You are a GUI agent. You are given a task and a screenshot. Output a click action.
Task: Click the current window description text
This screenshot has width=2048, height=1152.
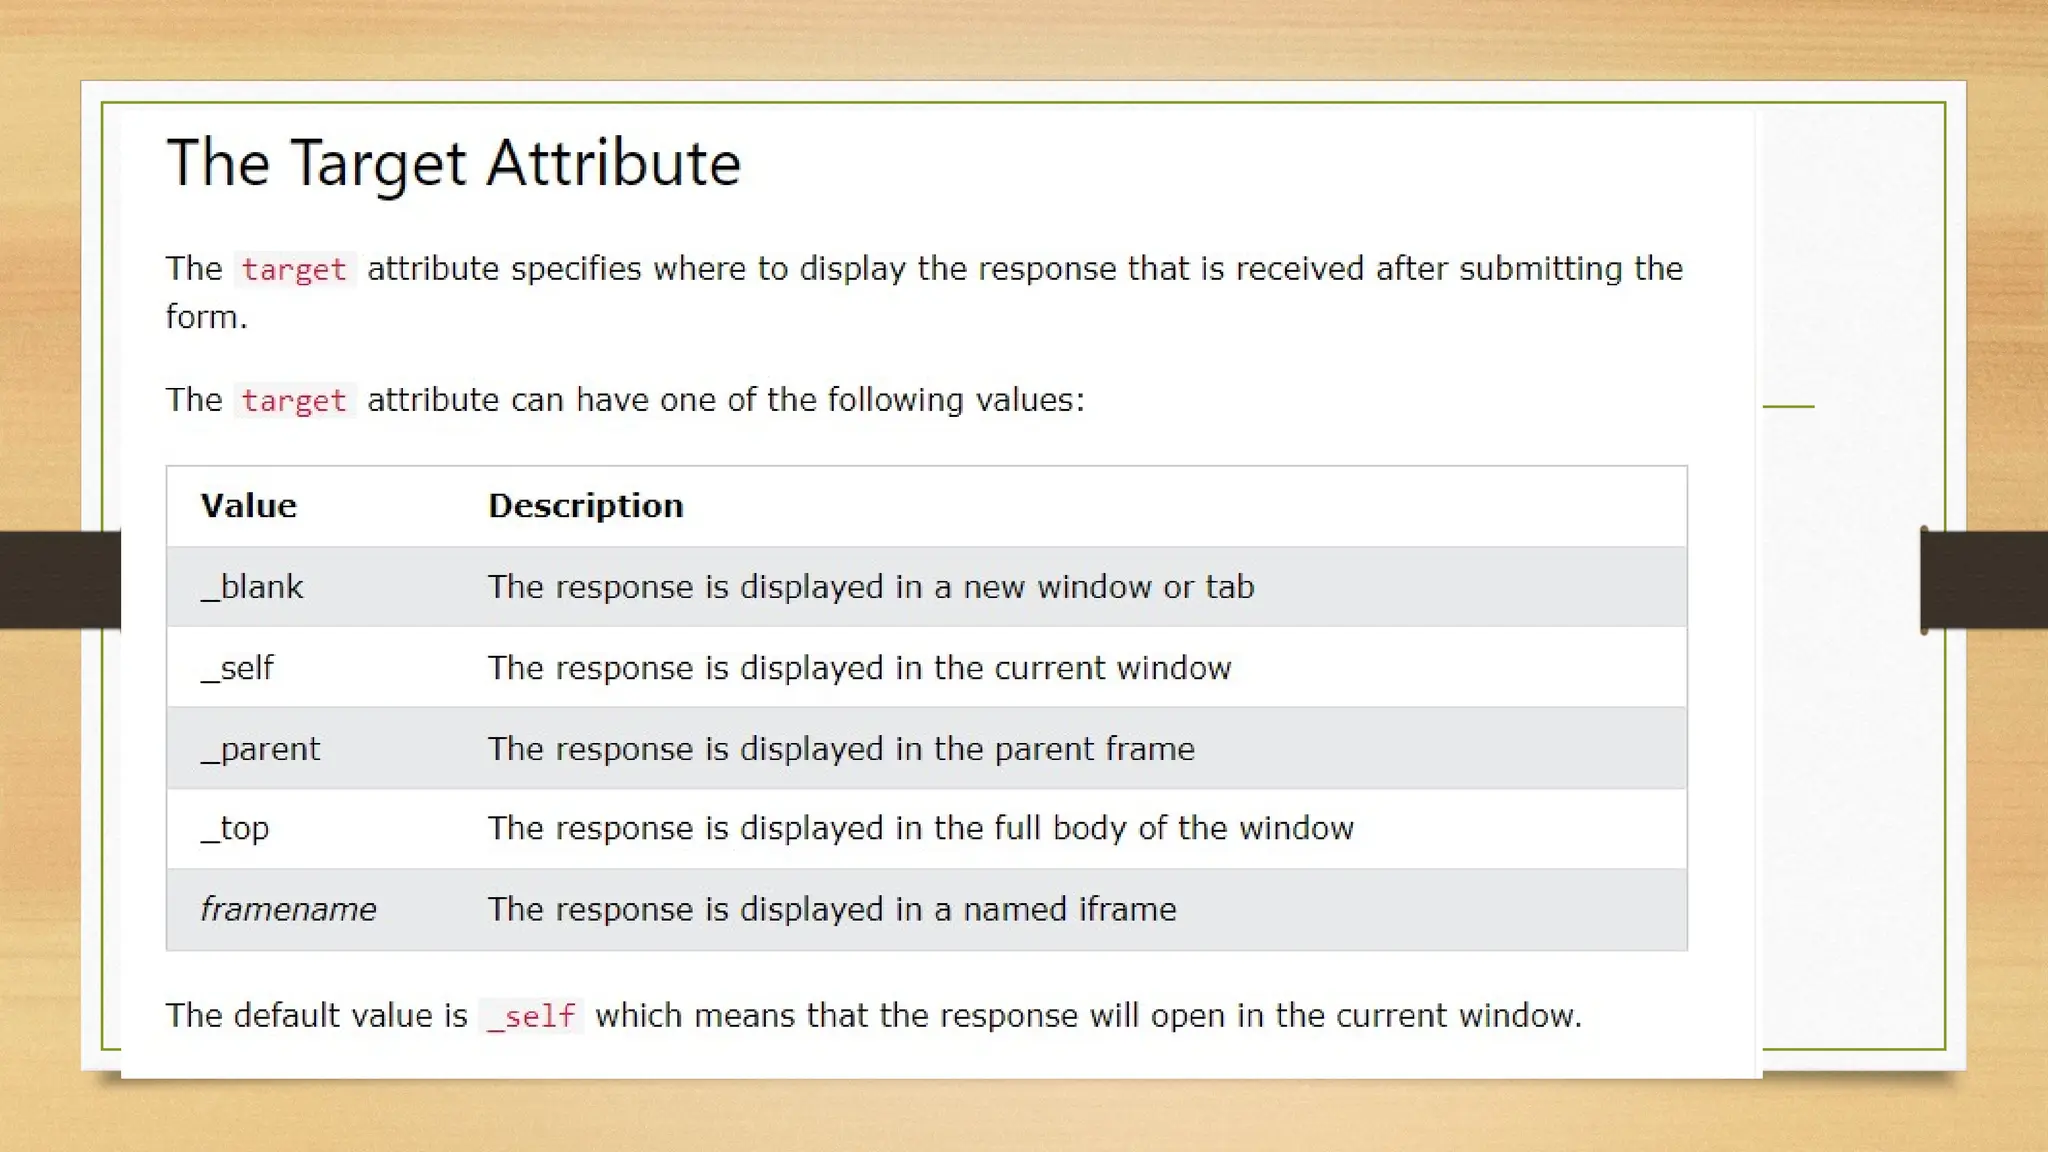coord(859,668)
